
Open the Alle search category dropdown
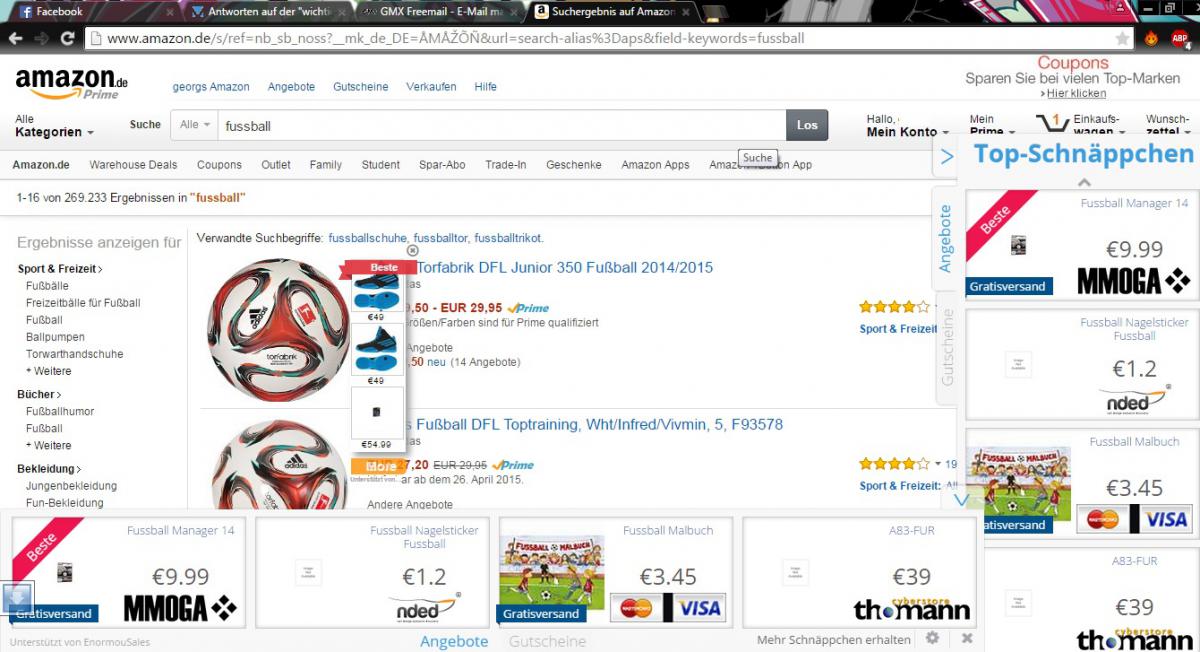coord(195,125)
